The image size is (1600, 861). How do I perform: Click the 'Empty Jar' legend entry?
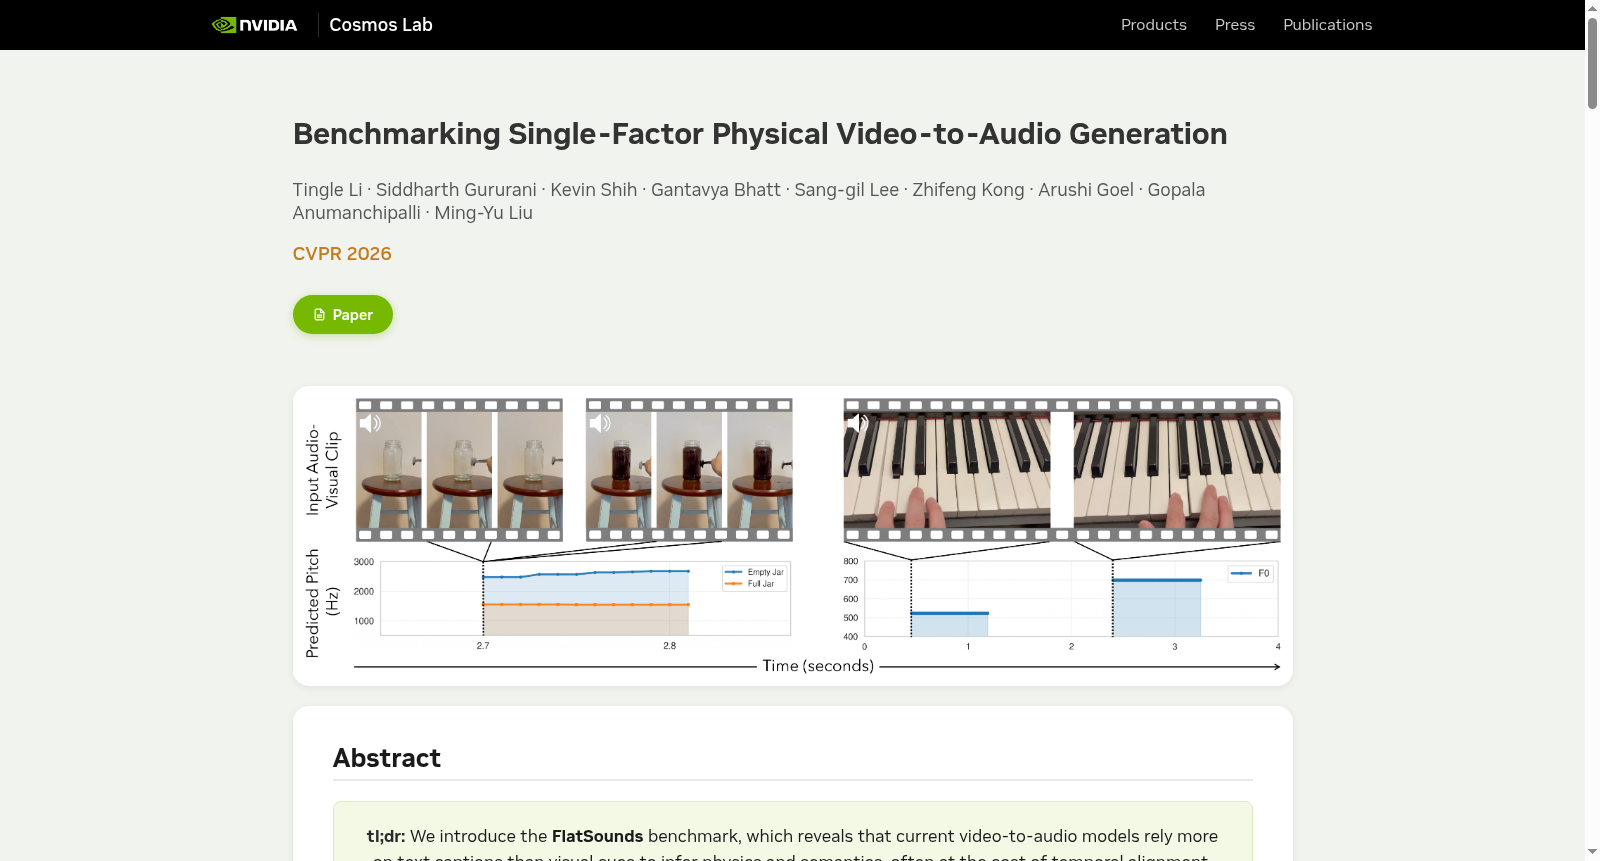pyautogui.click(x=755, y=572)
